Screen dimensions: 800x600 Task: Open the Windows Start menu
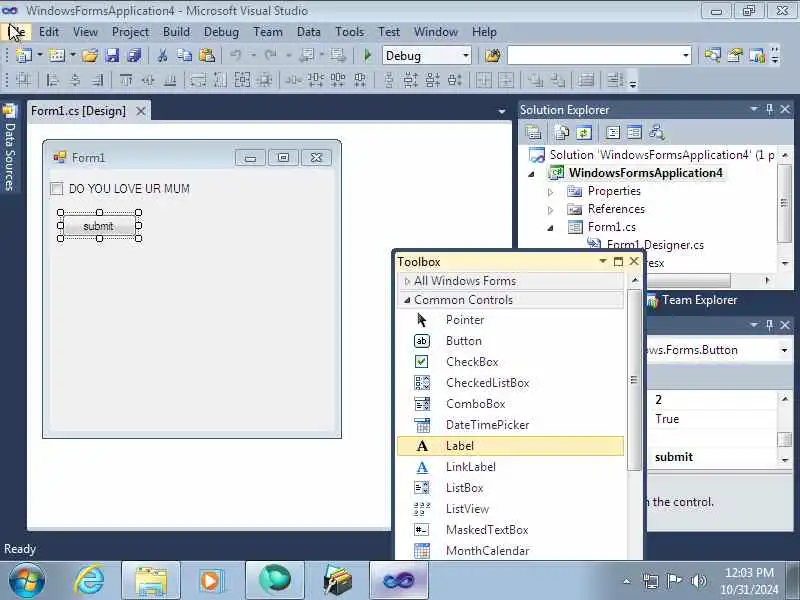(26, 580)
